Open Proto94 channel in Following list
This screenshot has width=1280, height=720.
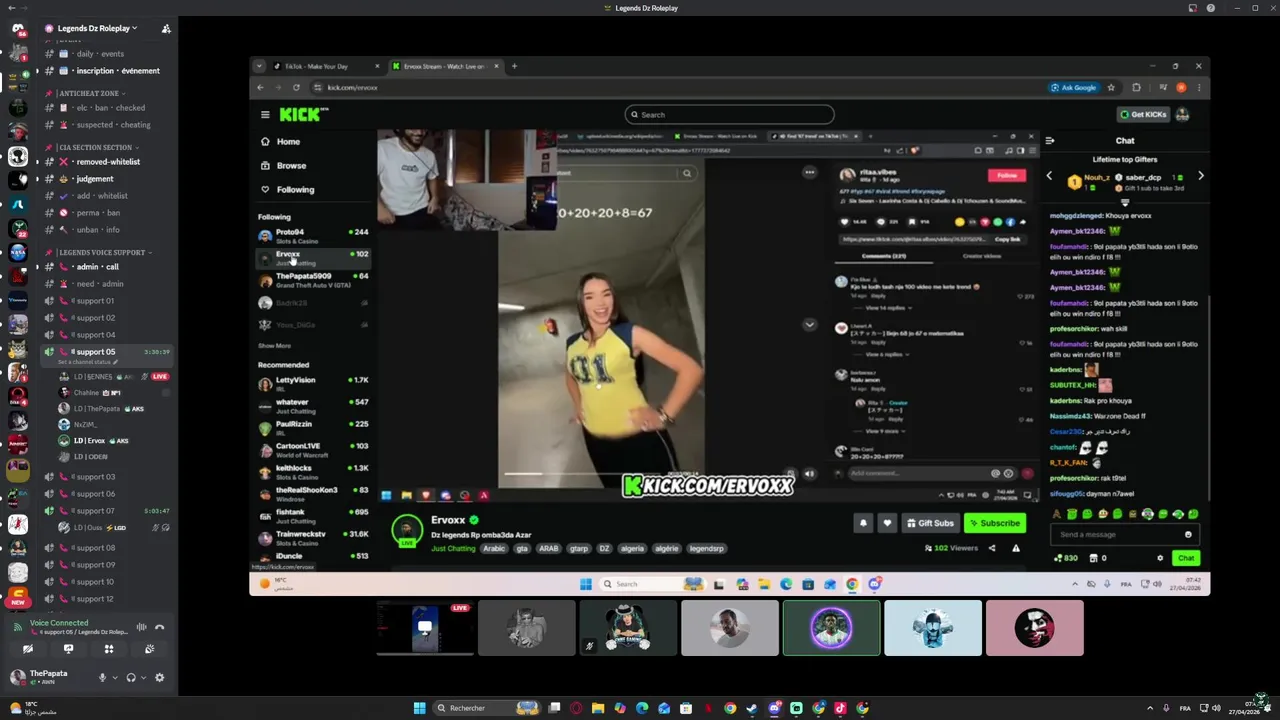pyautogui.click(x=313, y=236)
